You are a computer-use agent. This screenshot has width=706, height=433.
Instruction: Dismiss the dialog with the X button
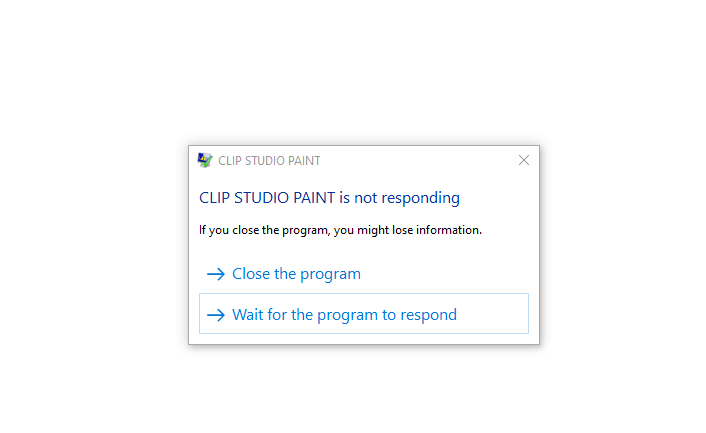tap(524, 160)
